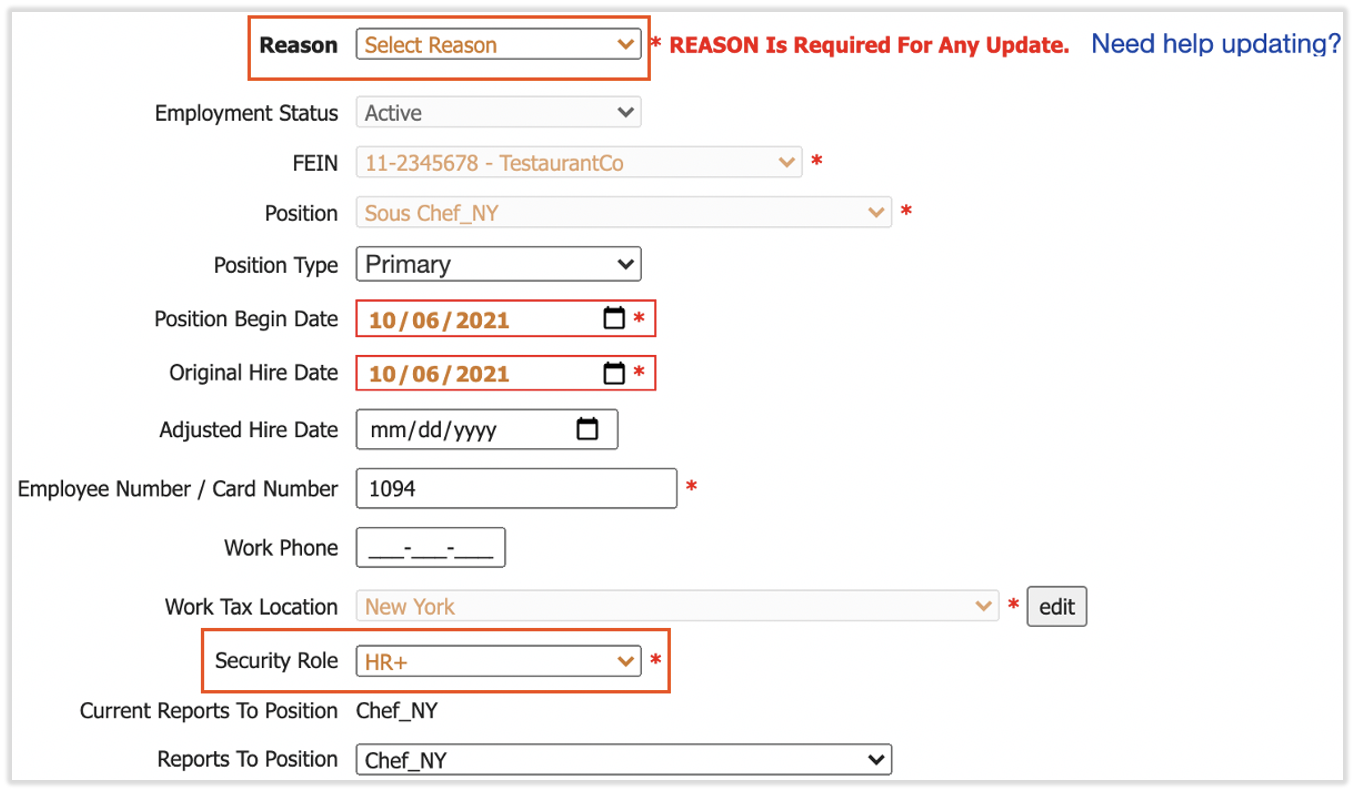Open the Reports To Position dropdown

pyautogui.click(x=623, y=760)
